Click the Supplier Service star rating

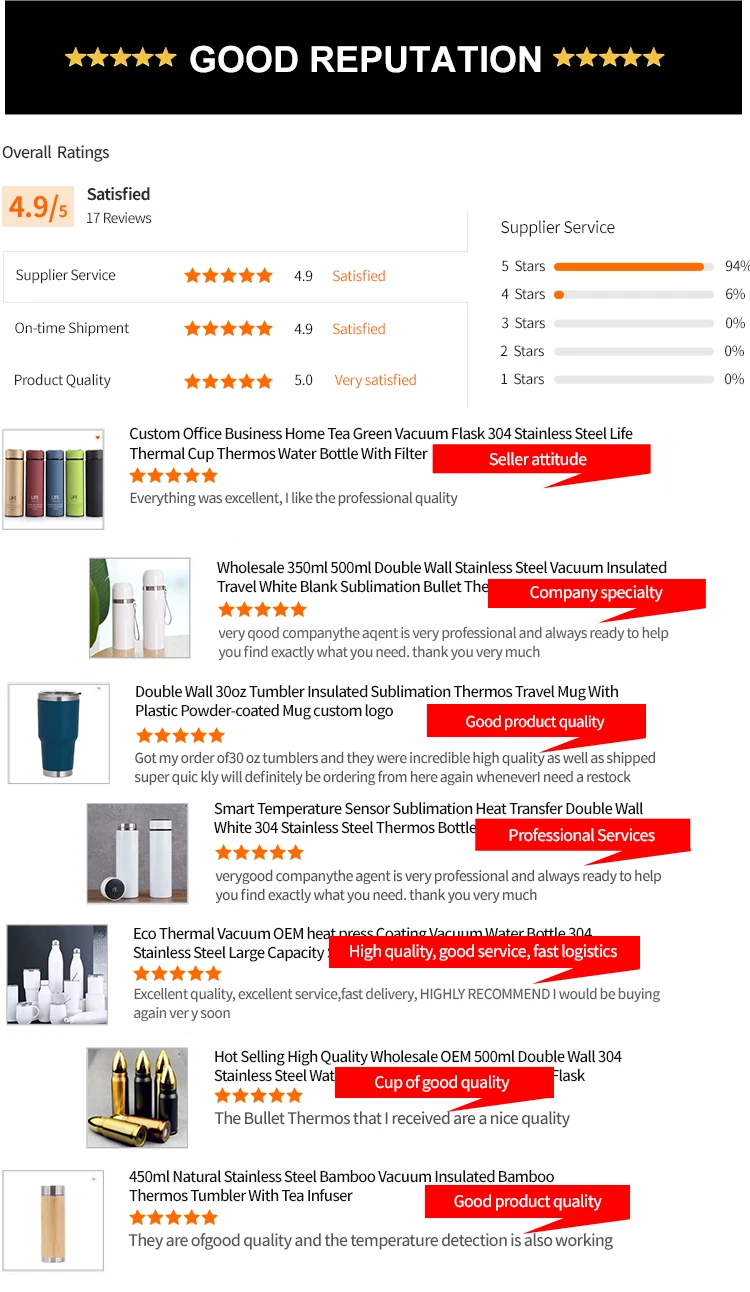(228, 276)
